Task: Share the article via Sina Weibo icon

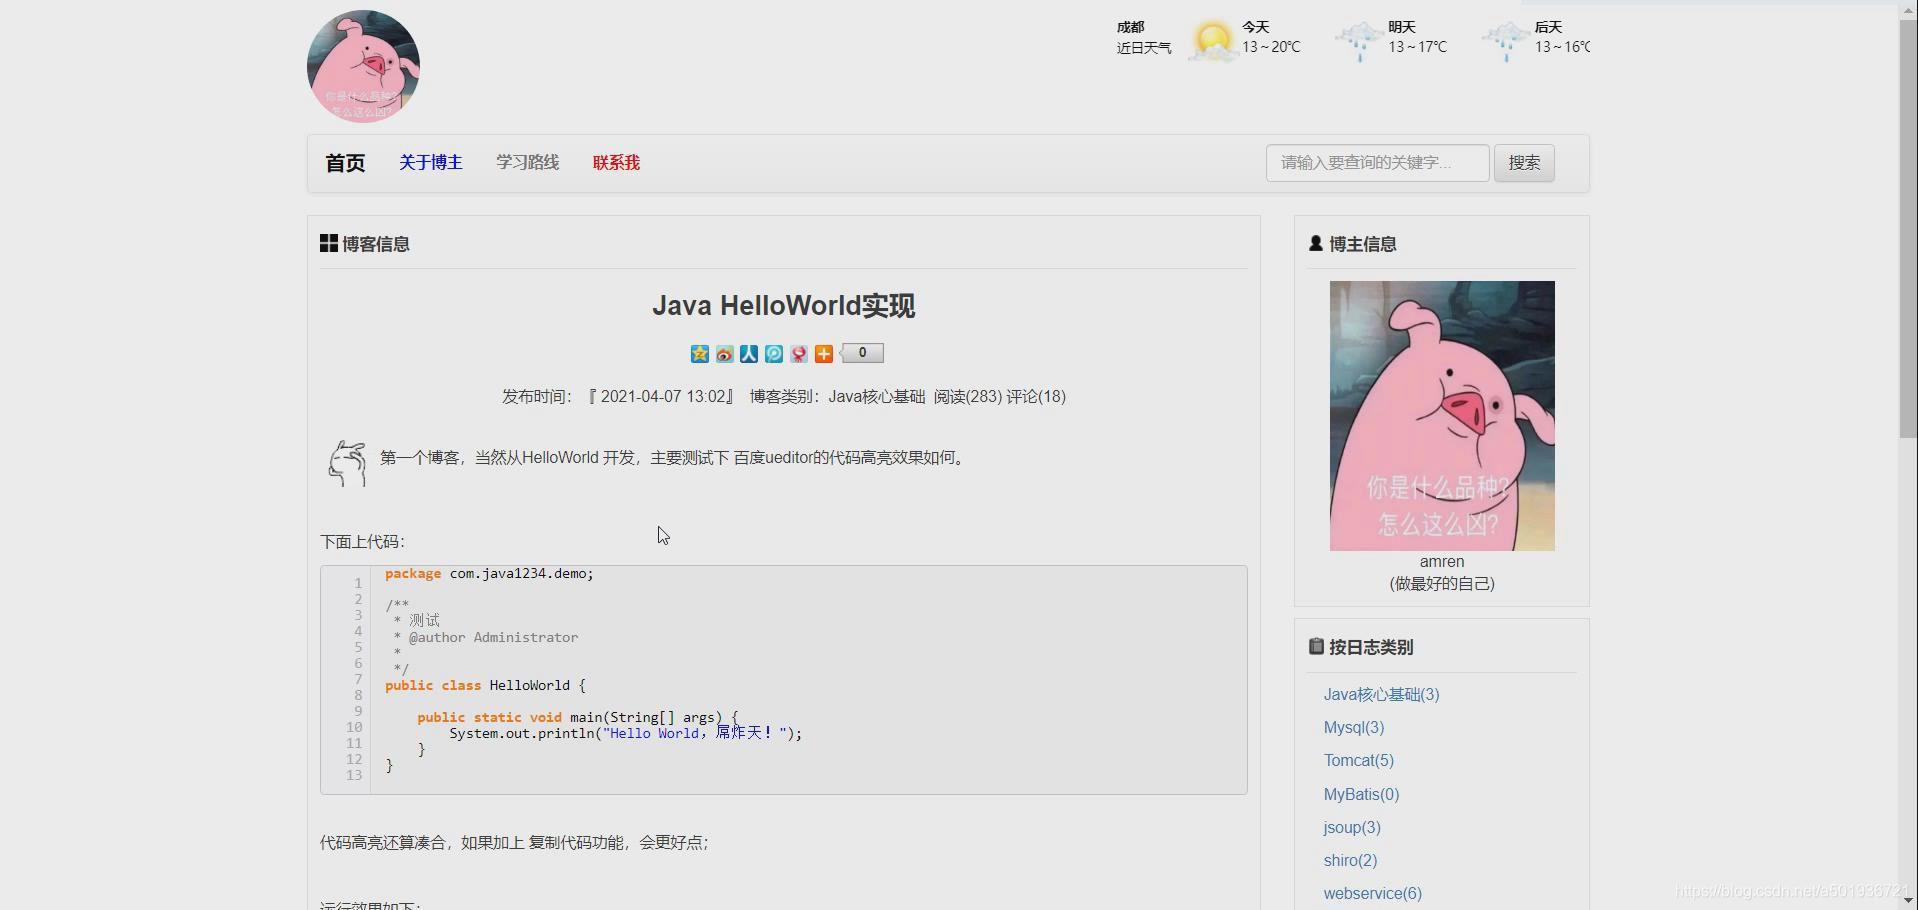Action: 724,354
